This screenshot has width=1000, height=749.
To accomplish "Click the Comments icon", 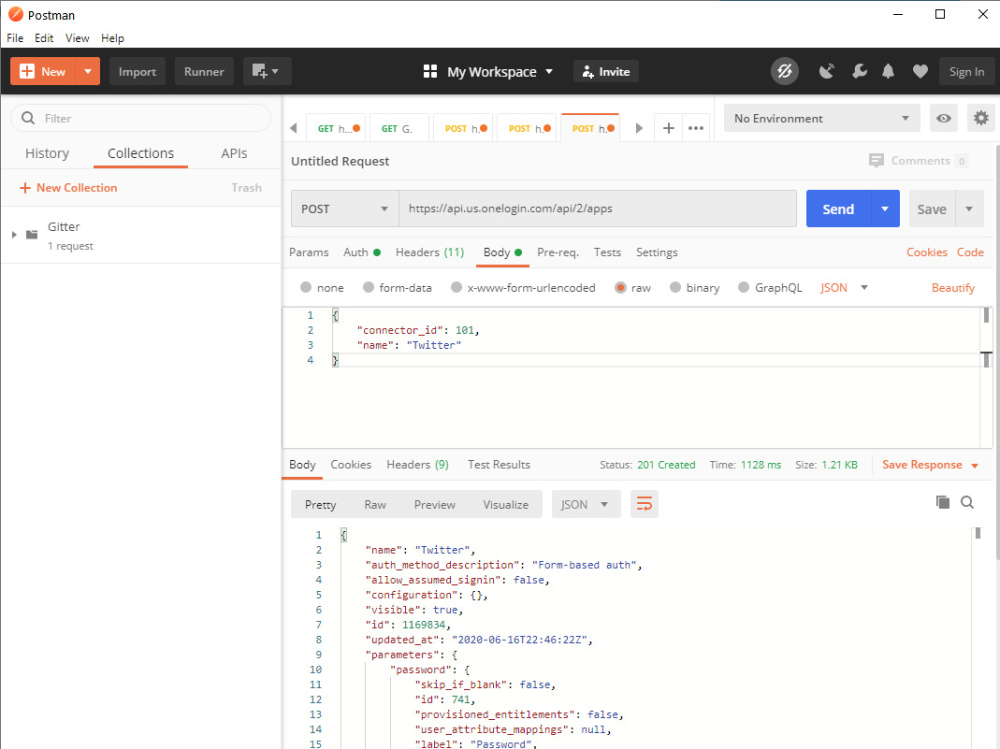I will pos(876,161).
